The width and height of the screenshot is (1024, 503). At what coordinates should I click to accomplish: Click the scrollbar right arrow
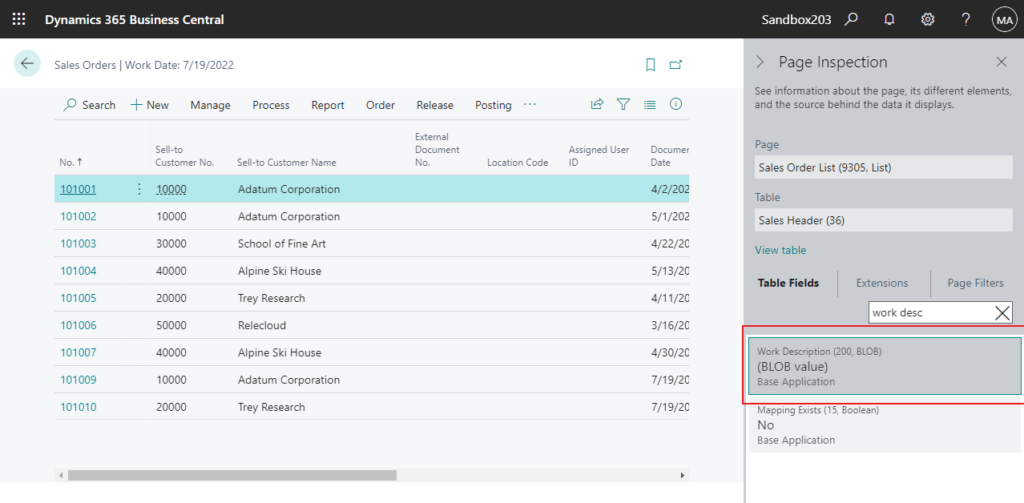point(682,476)
